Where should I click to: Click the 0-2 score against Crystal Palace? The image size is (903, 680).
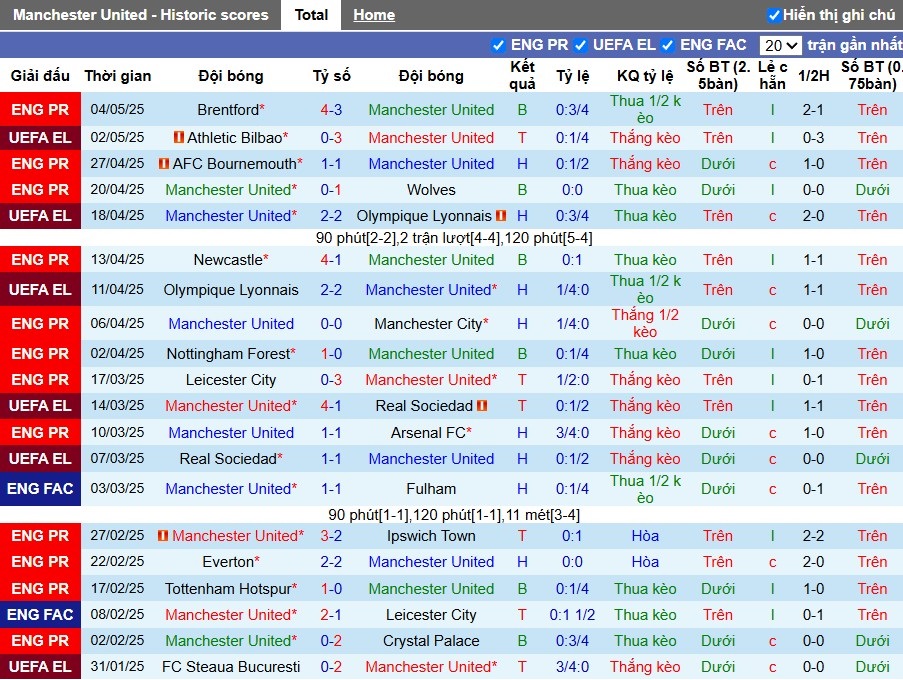[x=331, y=641]
